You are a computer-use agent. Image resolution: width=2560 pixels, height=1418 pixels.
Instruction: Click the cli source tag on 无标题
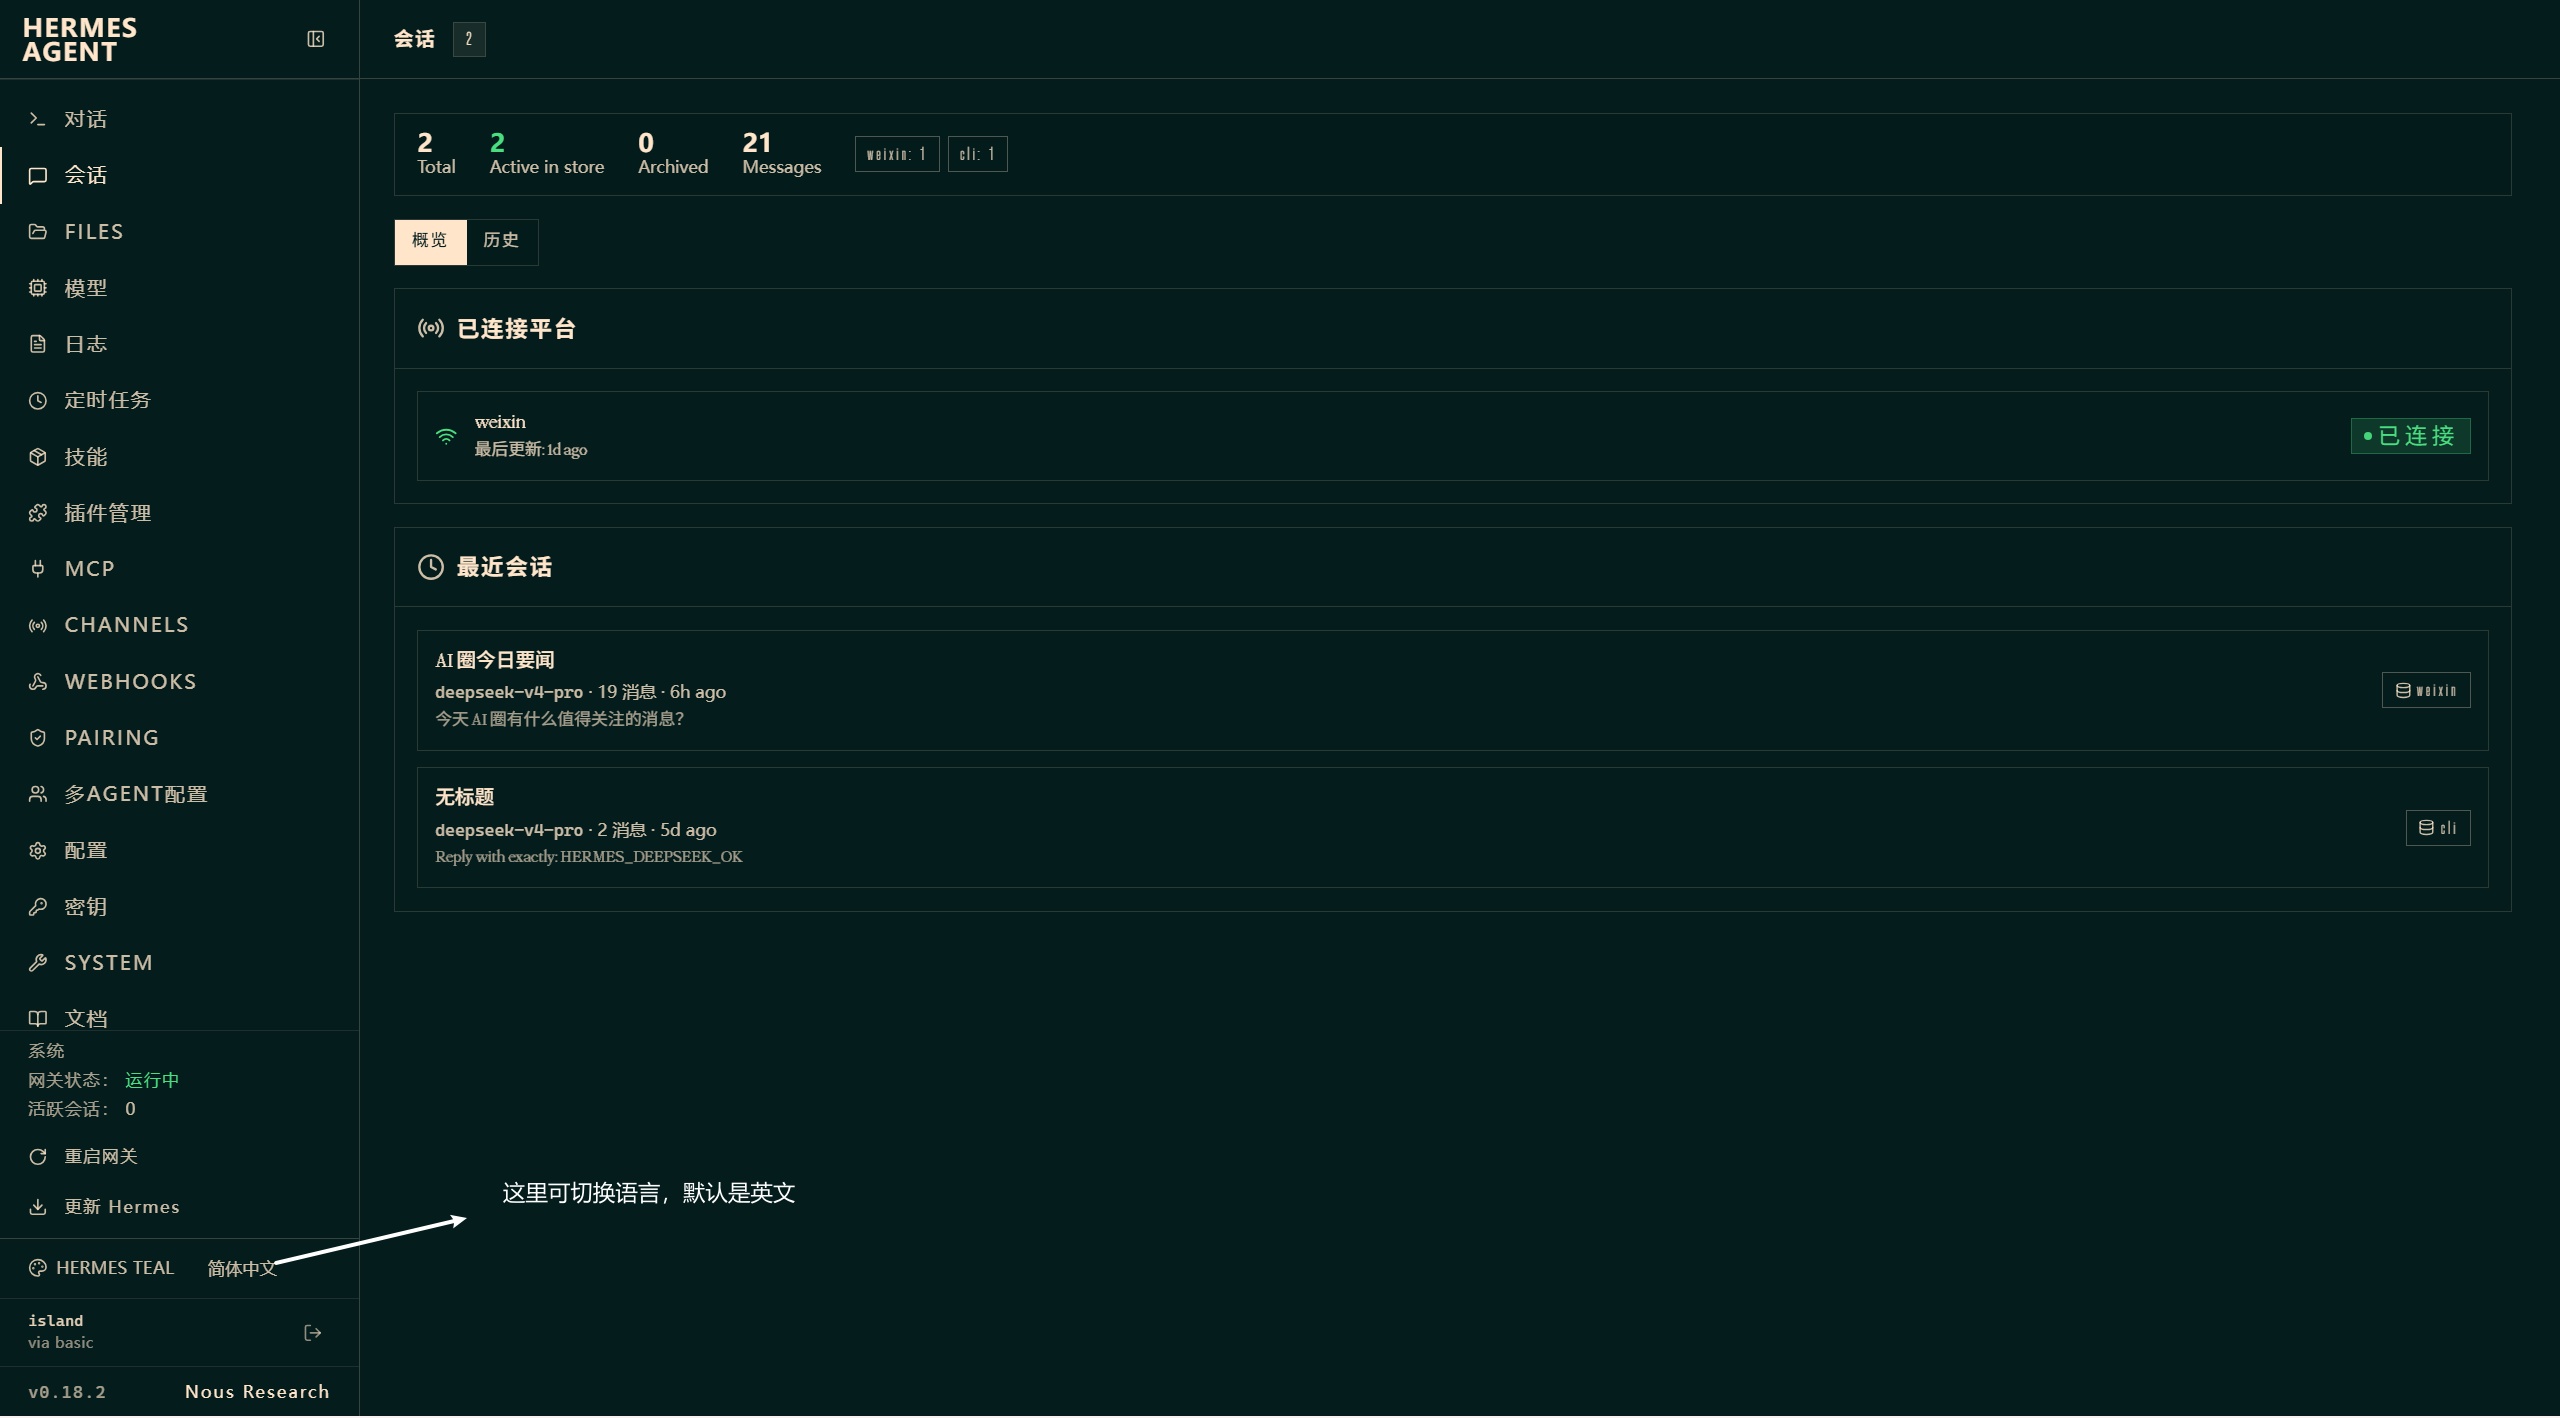[2438, 828]
